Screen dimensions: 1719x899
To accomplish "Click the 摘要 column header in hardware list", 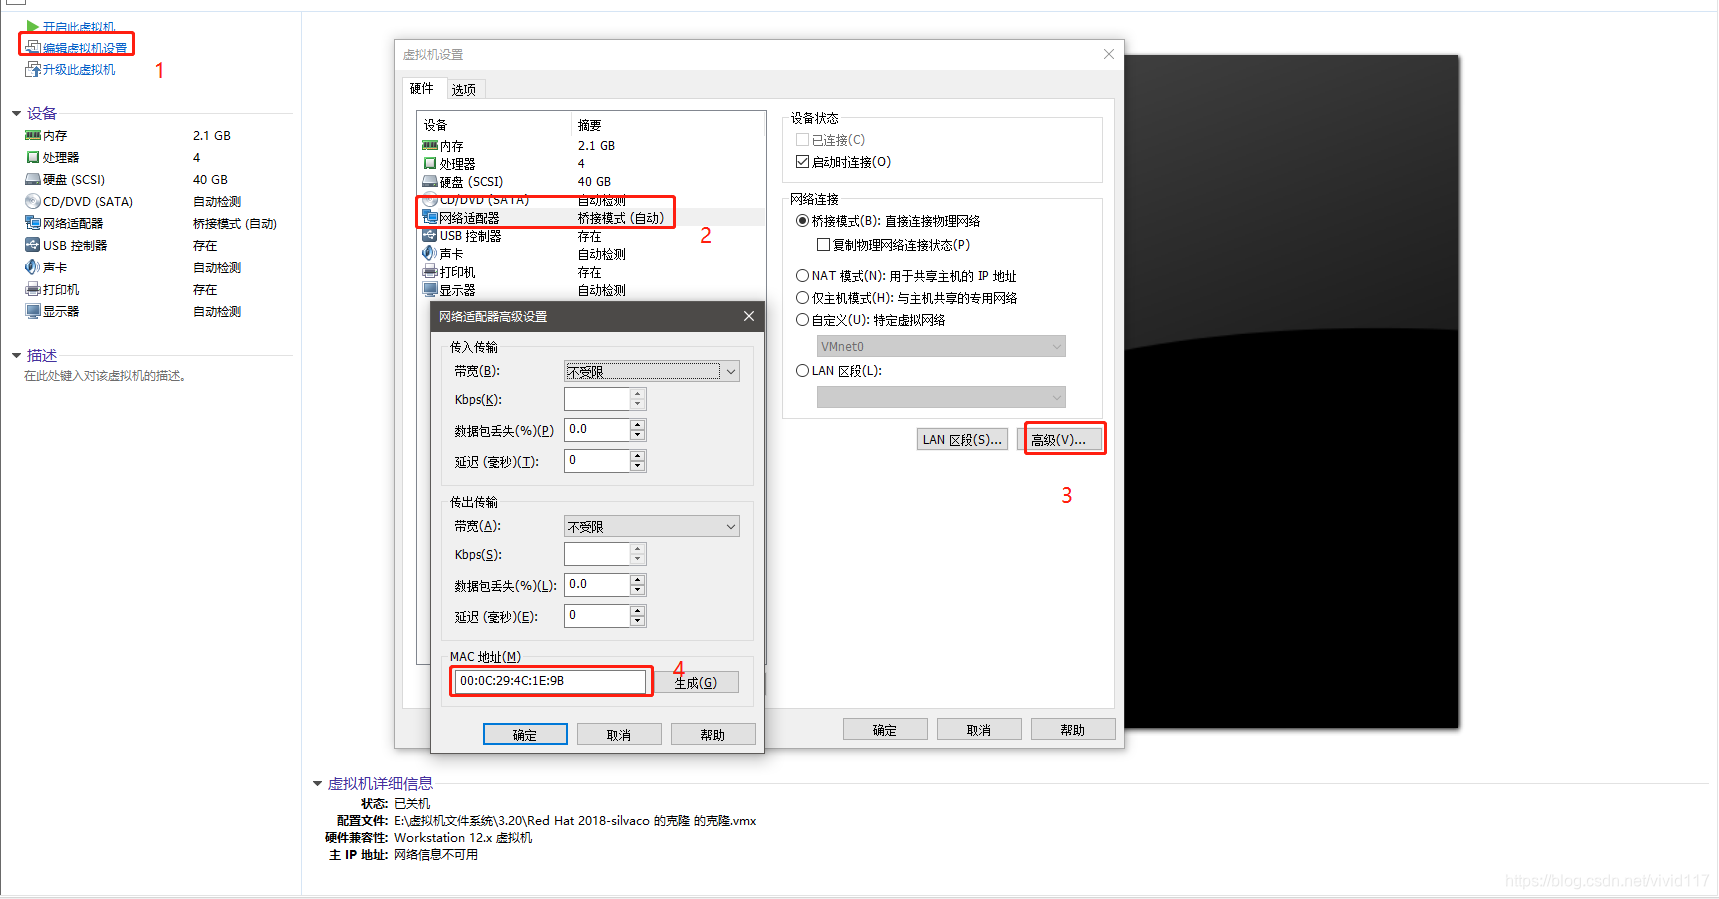I will (590, 125).
